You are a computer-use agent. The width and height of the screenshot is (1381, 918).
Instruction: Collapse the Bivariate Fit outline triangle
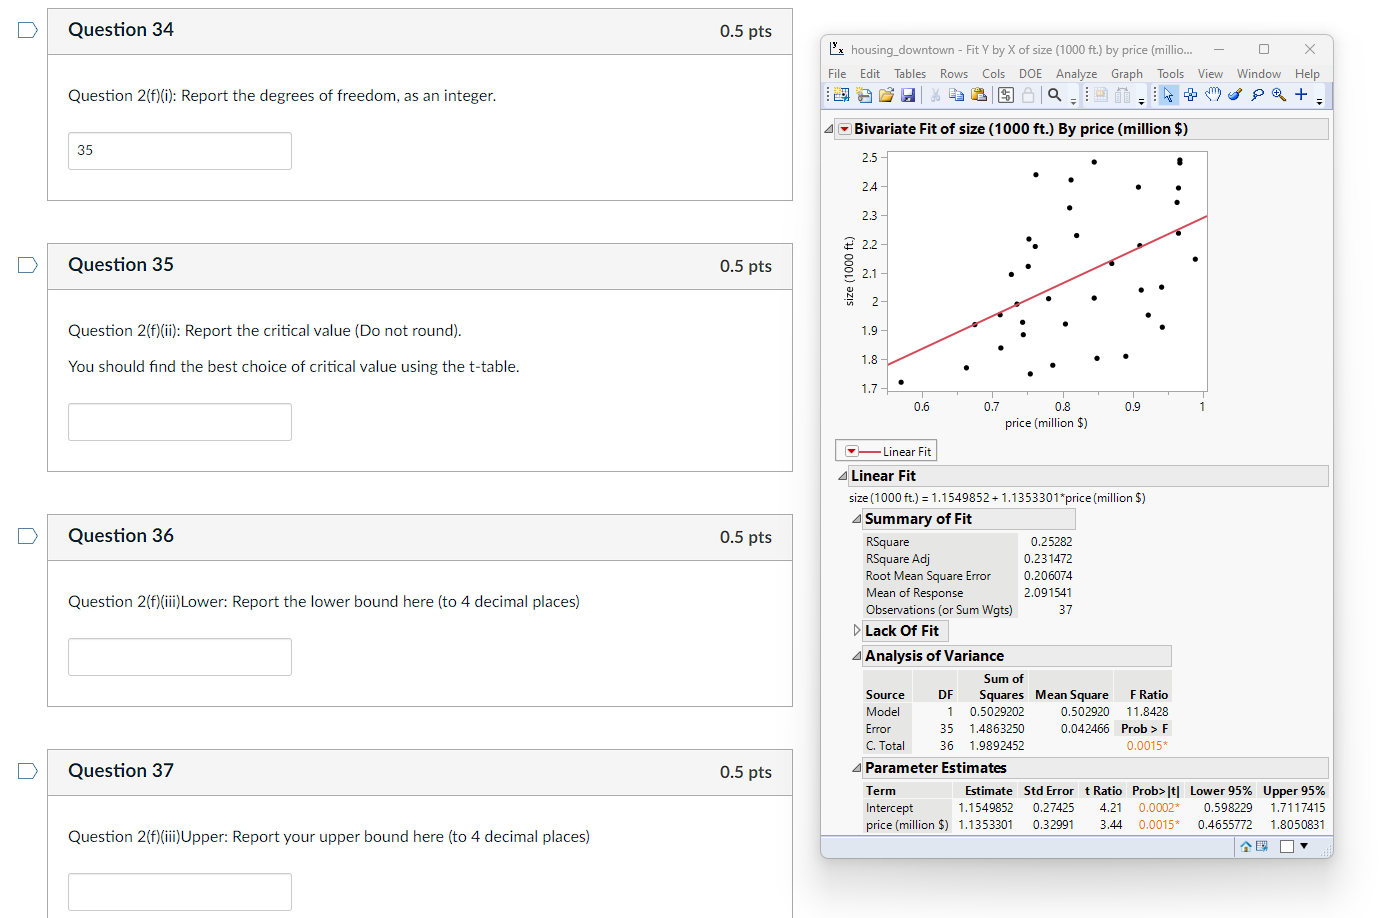click(x=829, y=129)
